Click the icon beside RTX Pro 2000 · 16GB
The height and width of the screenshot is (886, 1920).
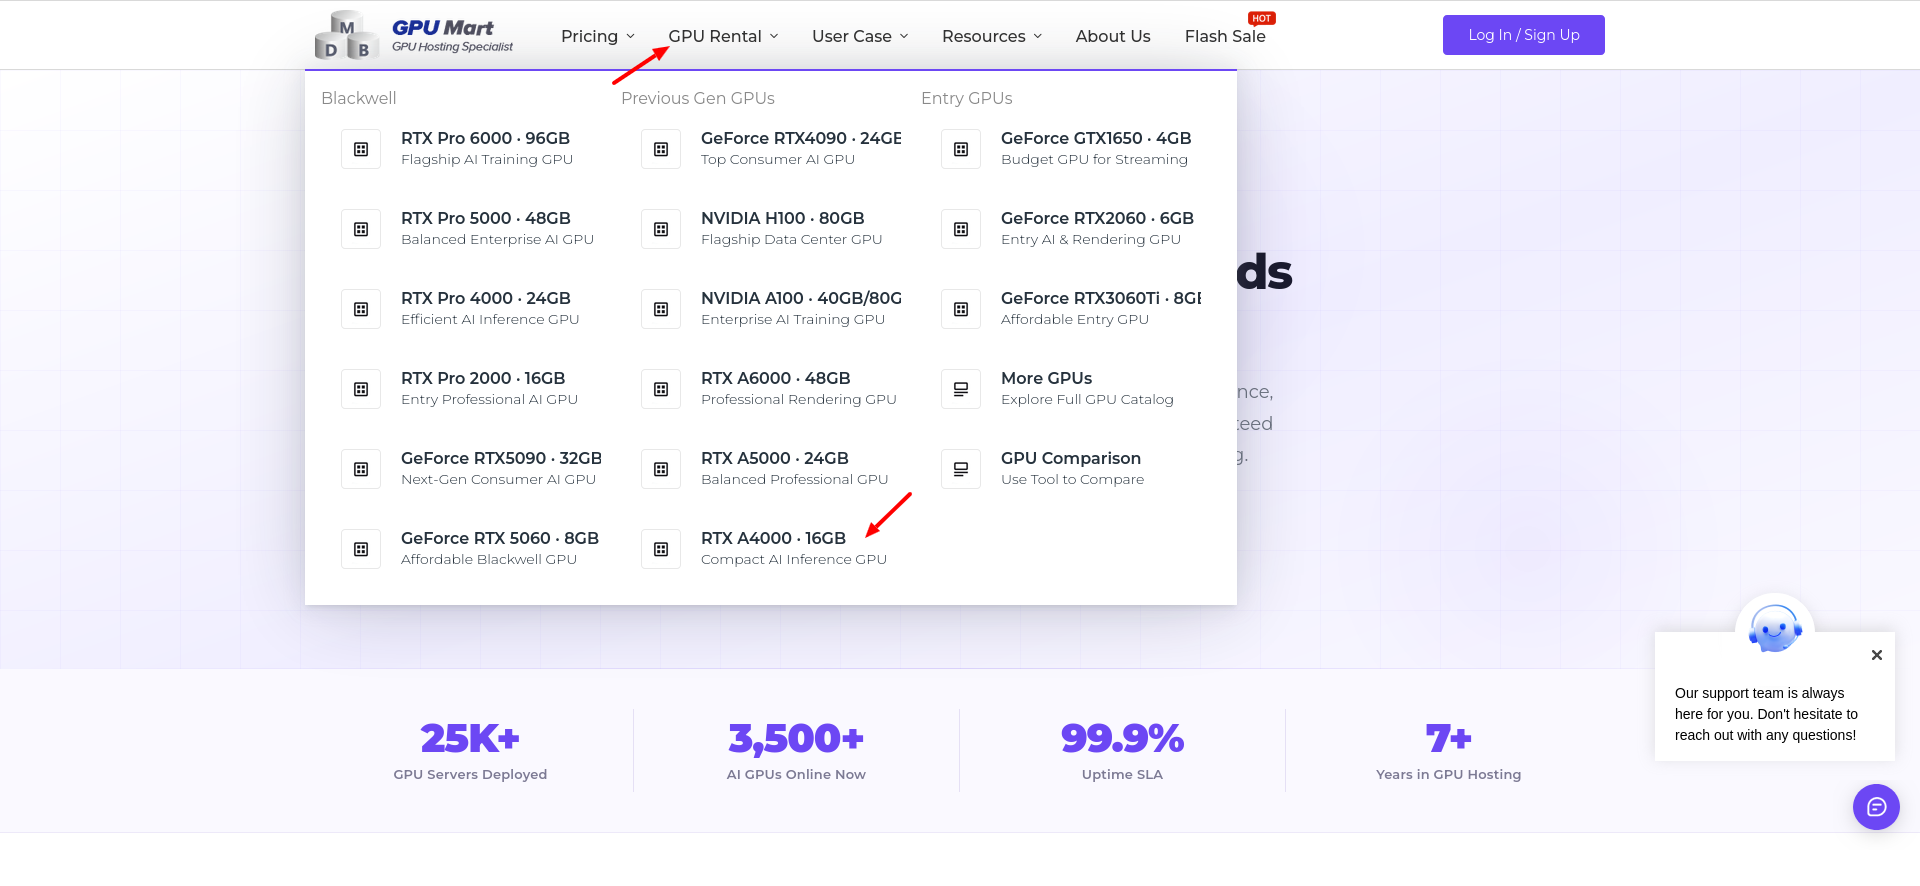click(x=361, y=389)
